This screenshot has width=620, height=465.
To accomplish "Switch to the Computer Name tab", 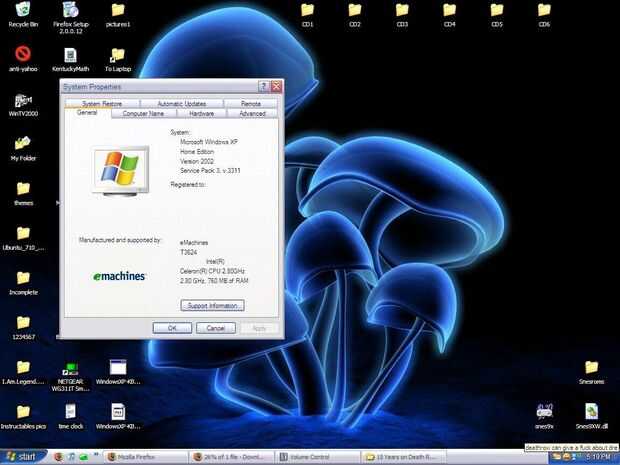I will coord(143,113).
